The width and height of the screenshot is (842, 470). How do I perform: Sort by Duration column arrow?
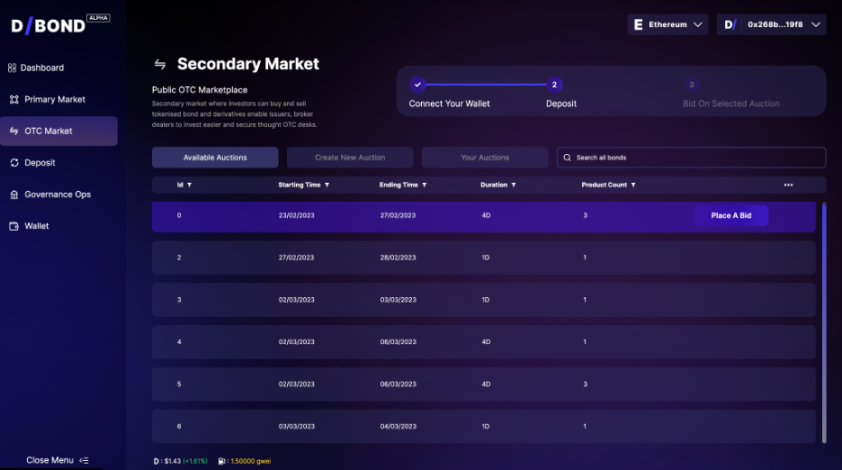tap(513, 185)
